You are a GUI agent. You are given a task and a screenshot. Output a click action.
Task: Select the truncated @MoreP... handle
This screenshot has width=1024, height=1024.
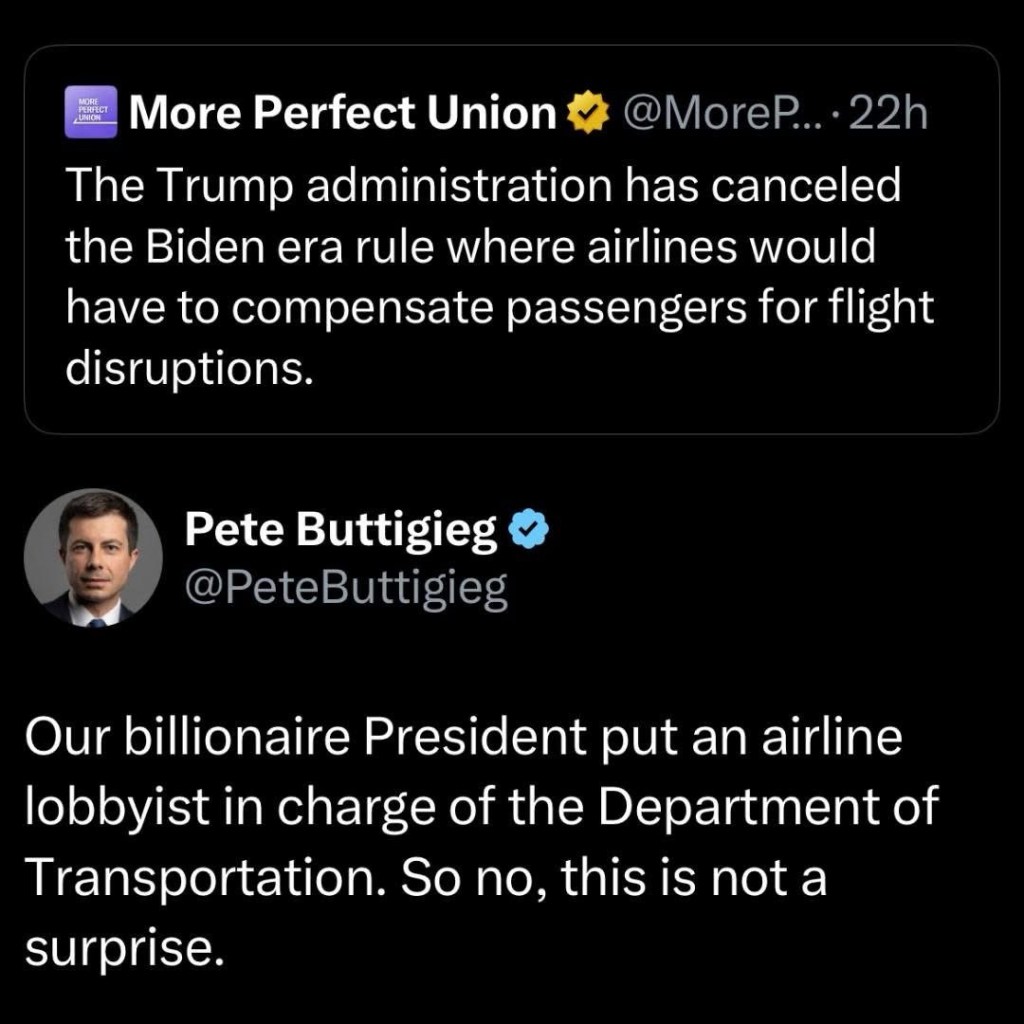pos(718,115)
